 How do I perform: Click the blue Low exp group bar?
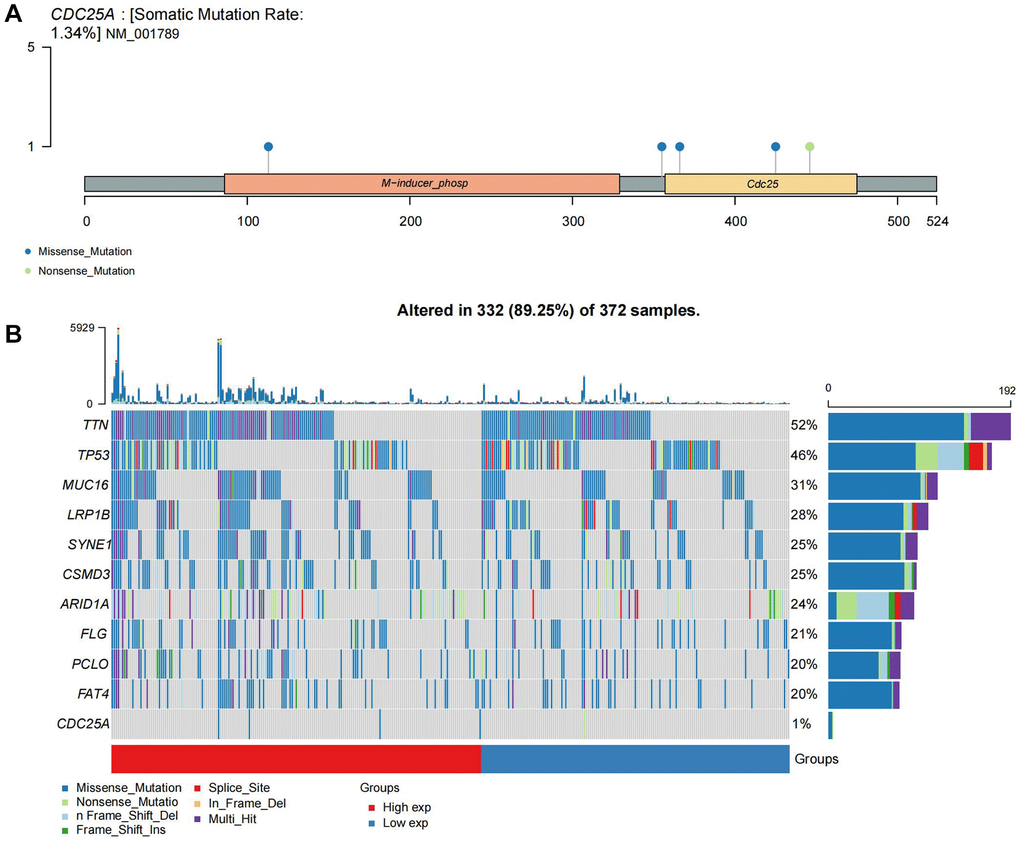pos(635,759)
